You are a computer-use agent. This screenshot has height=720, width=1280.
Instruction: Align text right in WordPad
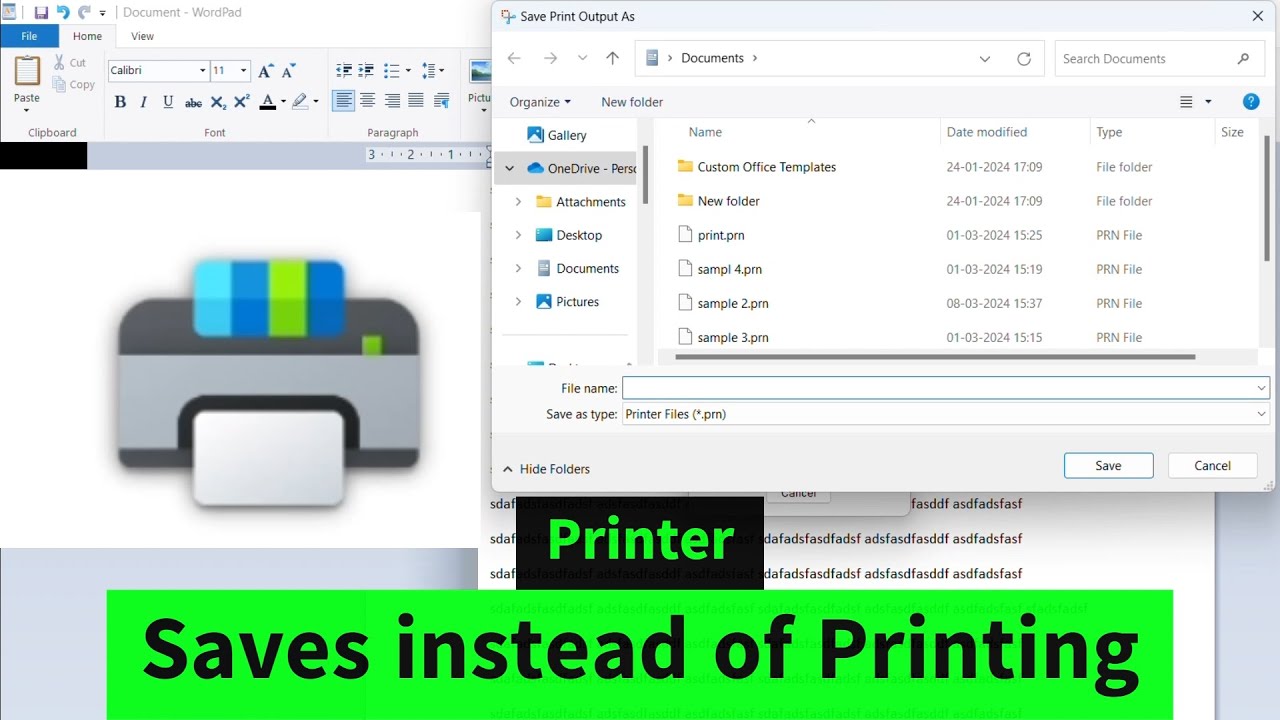point(392,101)
